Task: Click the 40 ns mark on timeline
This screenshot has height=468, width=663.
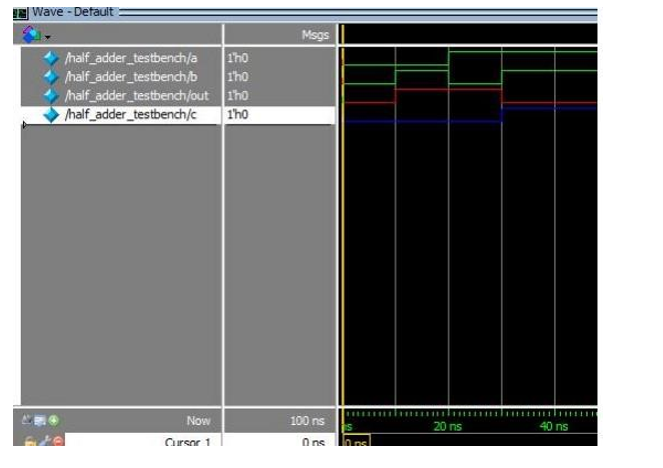Action: (x=553, y=426)
